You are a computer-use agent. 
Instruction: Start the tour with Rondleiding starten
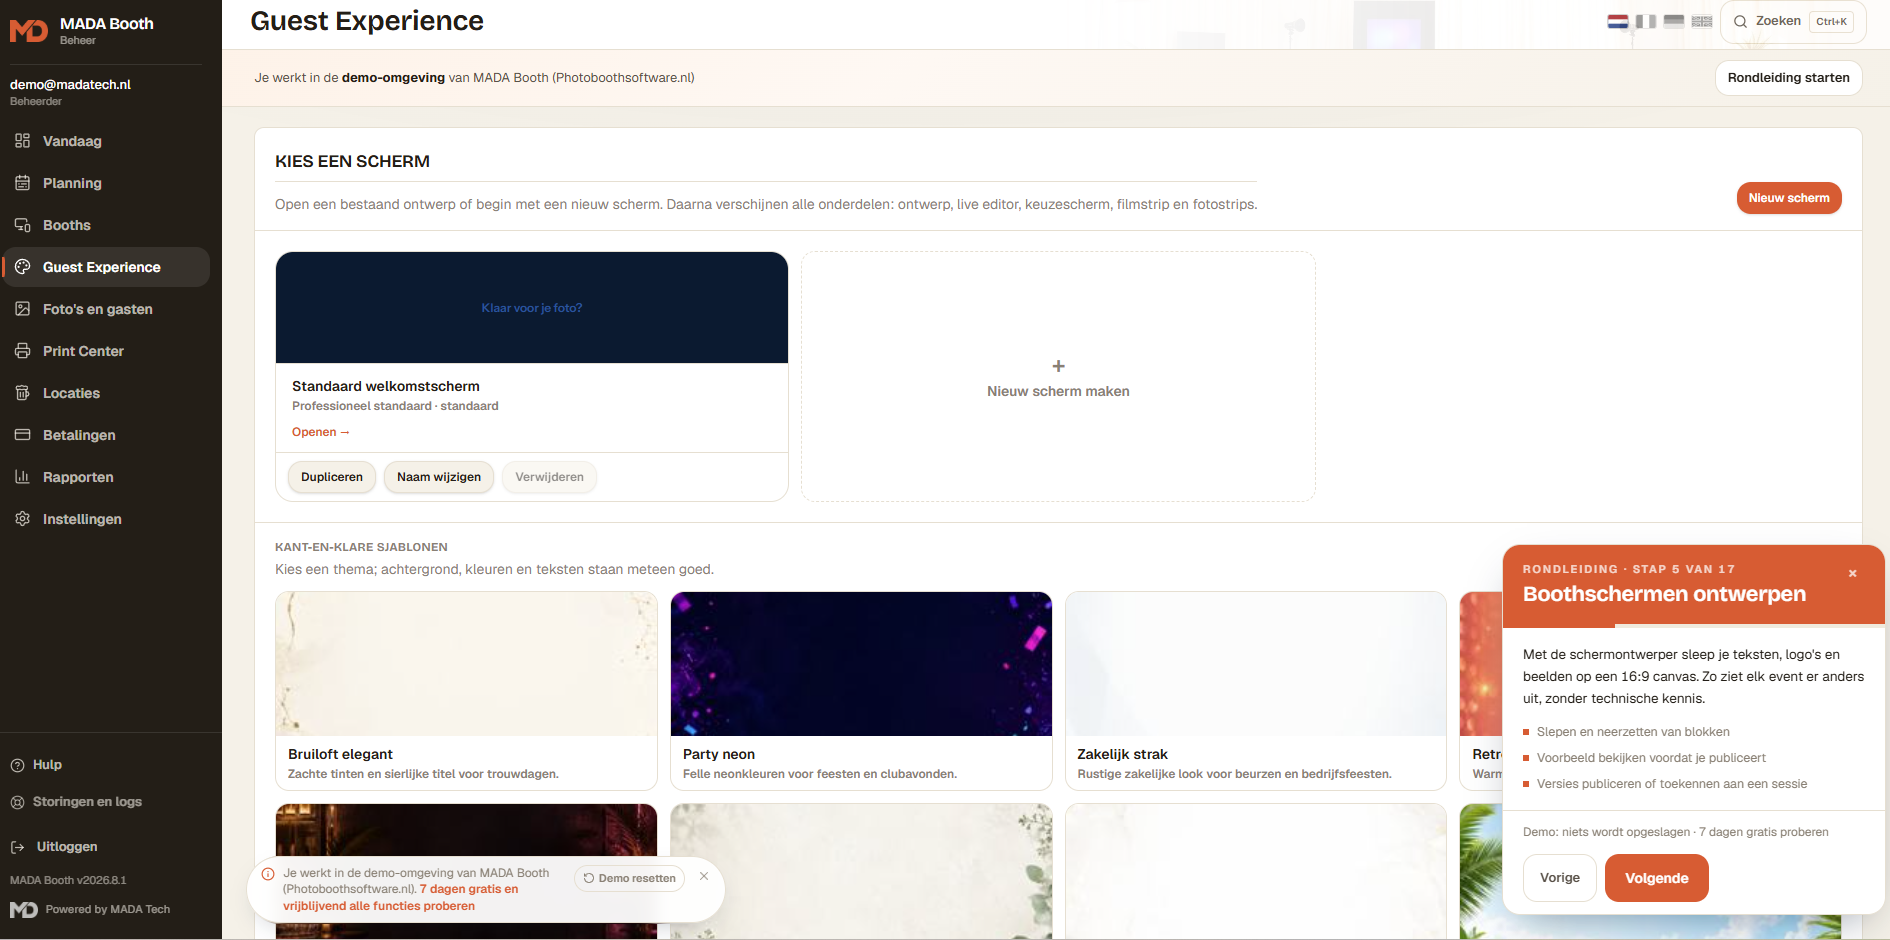[x=1789, y=78]
